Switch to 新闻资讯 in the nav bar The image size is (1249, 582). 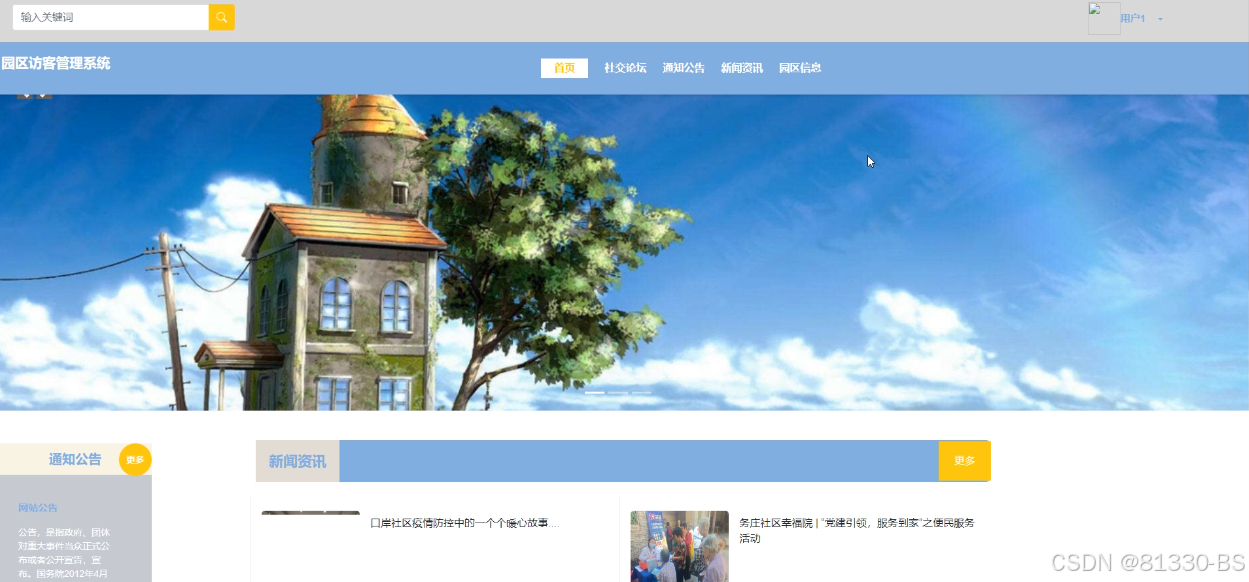742,68
